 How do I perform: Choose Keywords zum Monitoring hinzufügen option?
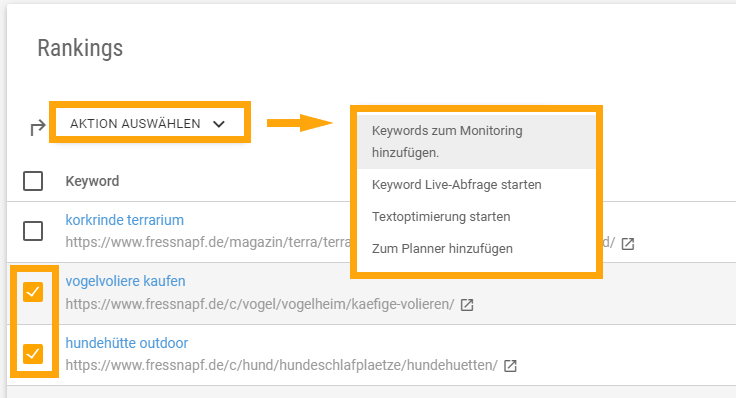(476, 141)
